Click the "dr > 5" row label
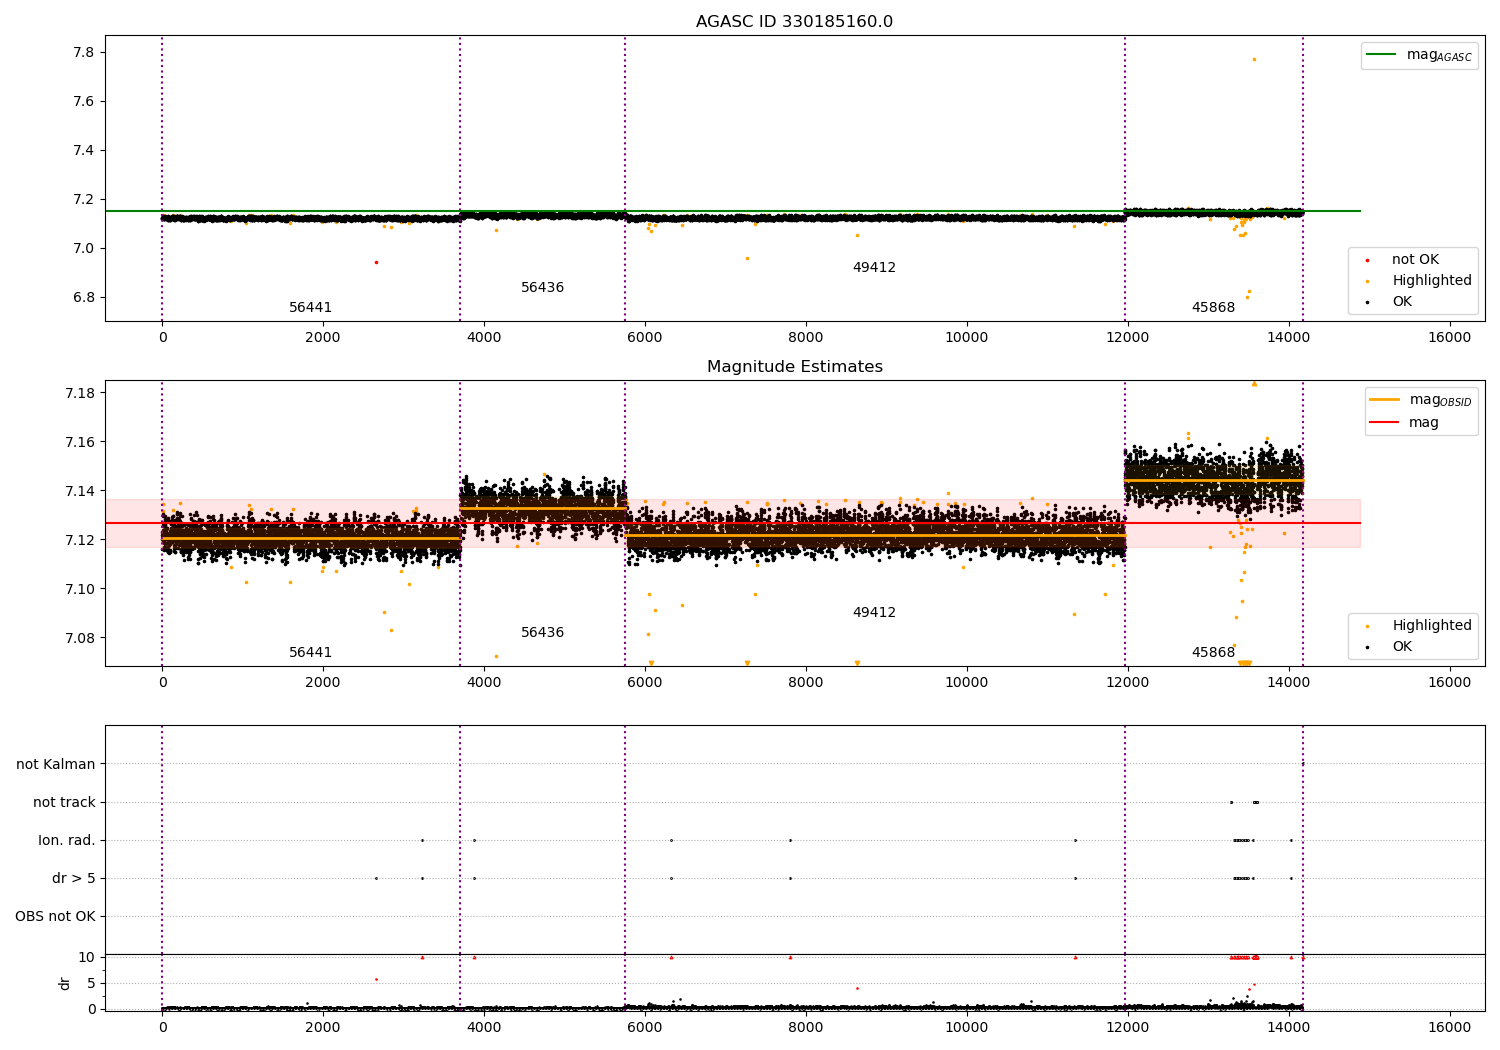This screenshot has width=1500, height=1050. tap(74, 879)
